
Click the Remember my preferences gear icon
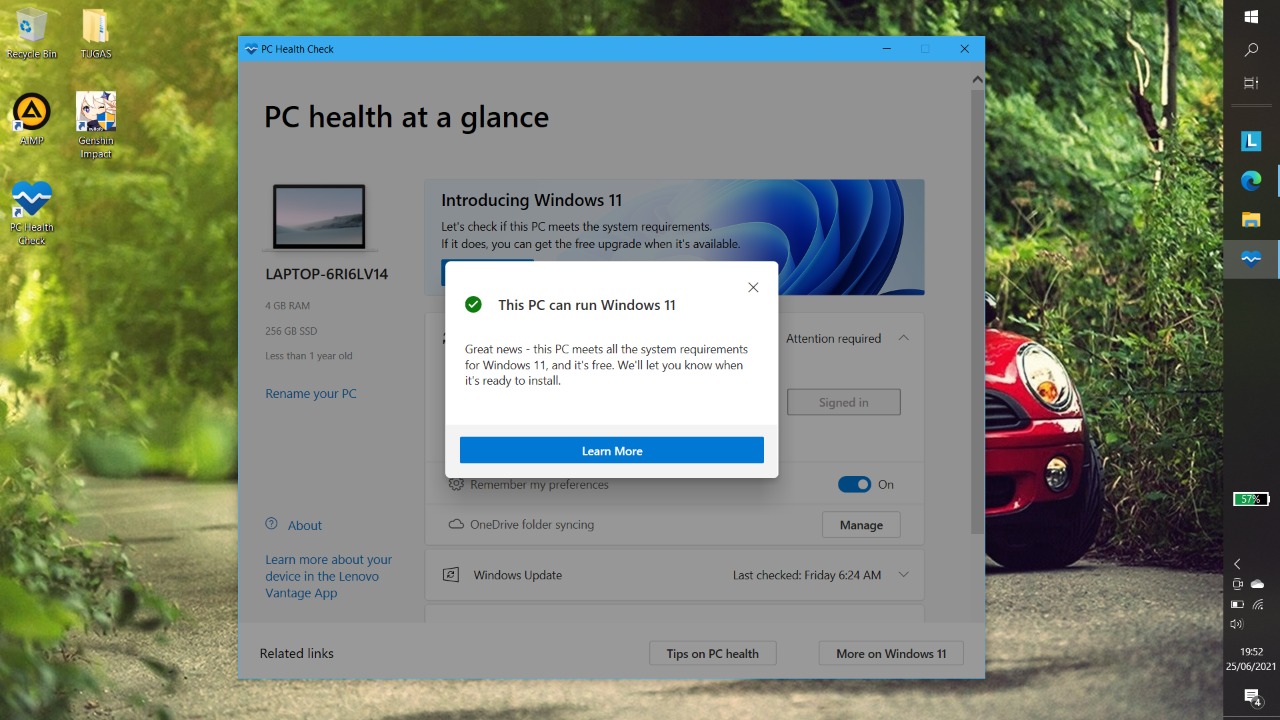(456, 484)
